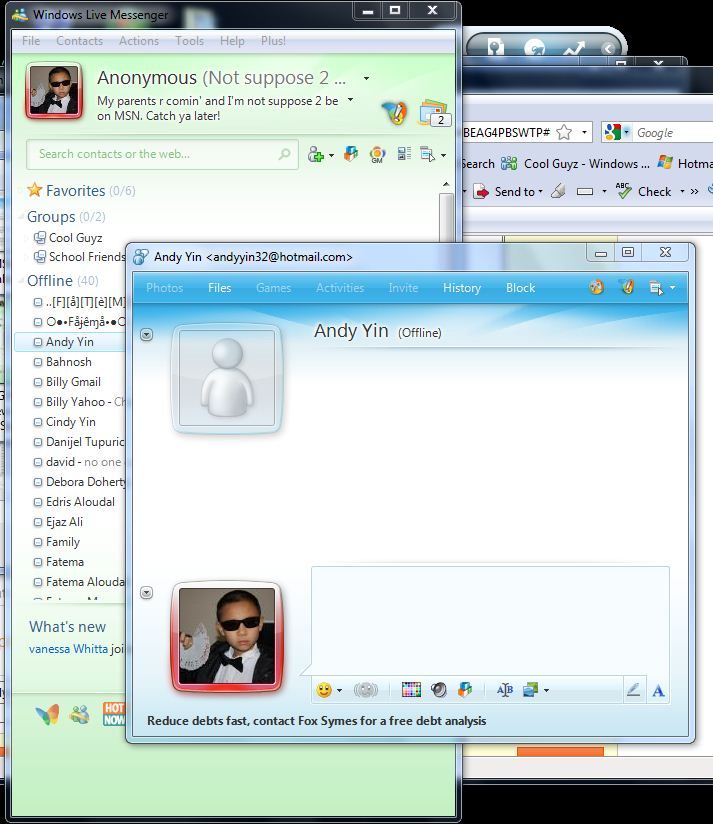Click the color scheme paintbrush in conversation window
The height and width of the screenshot is (824, 713).
[627, 287]
